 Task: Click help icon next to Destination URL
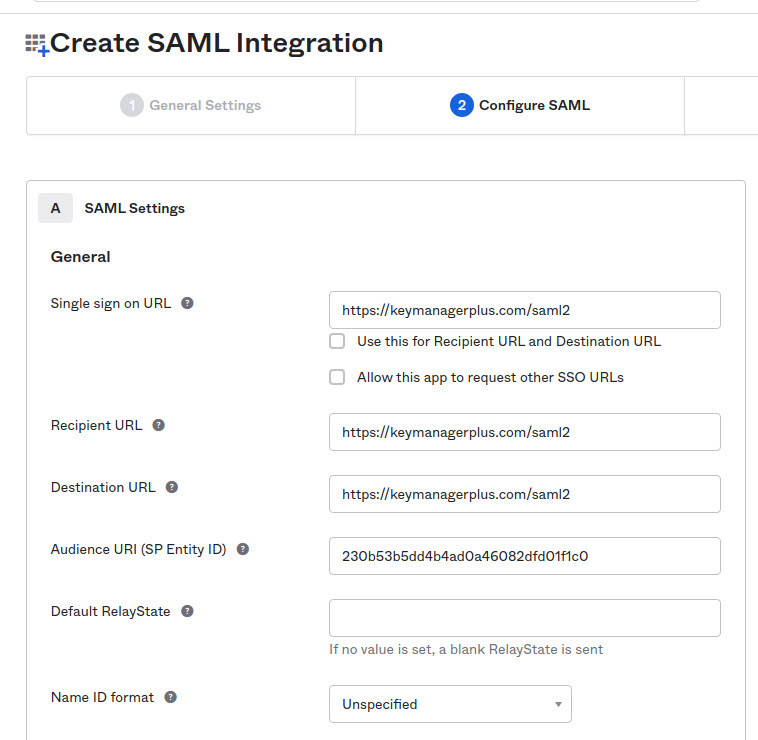pyautogui.click(x=171, y=487)
